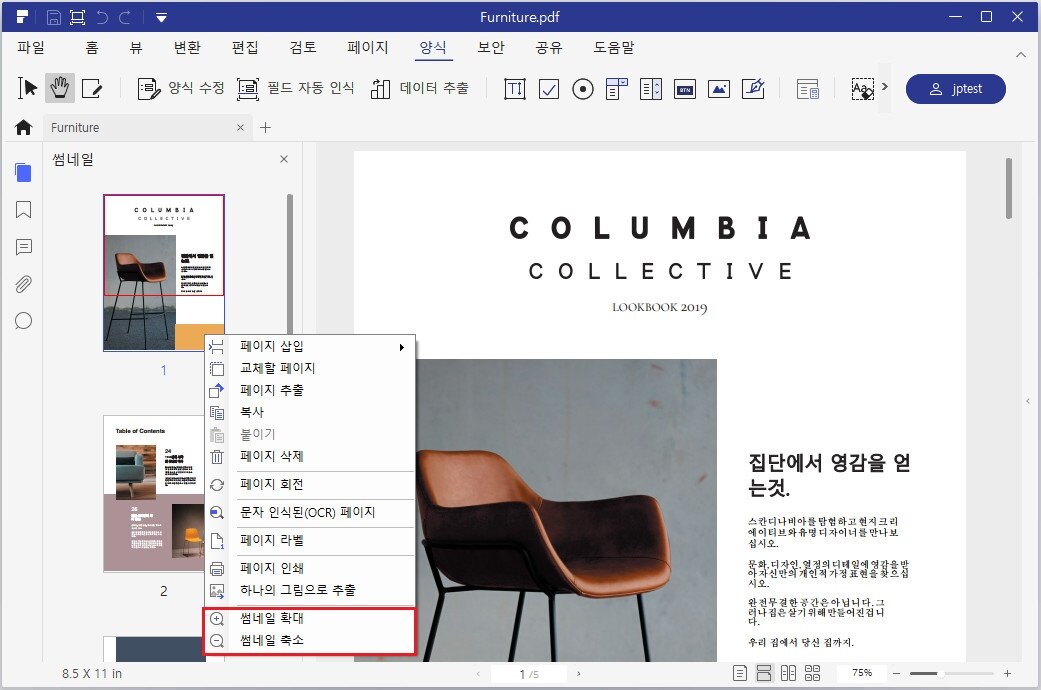Add an image form field

click(x=719, y=89)
